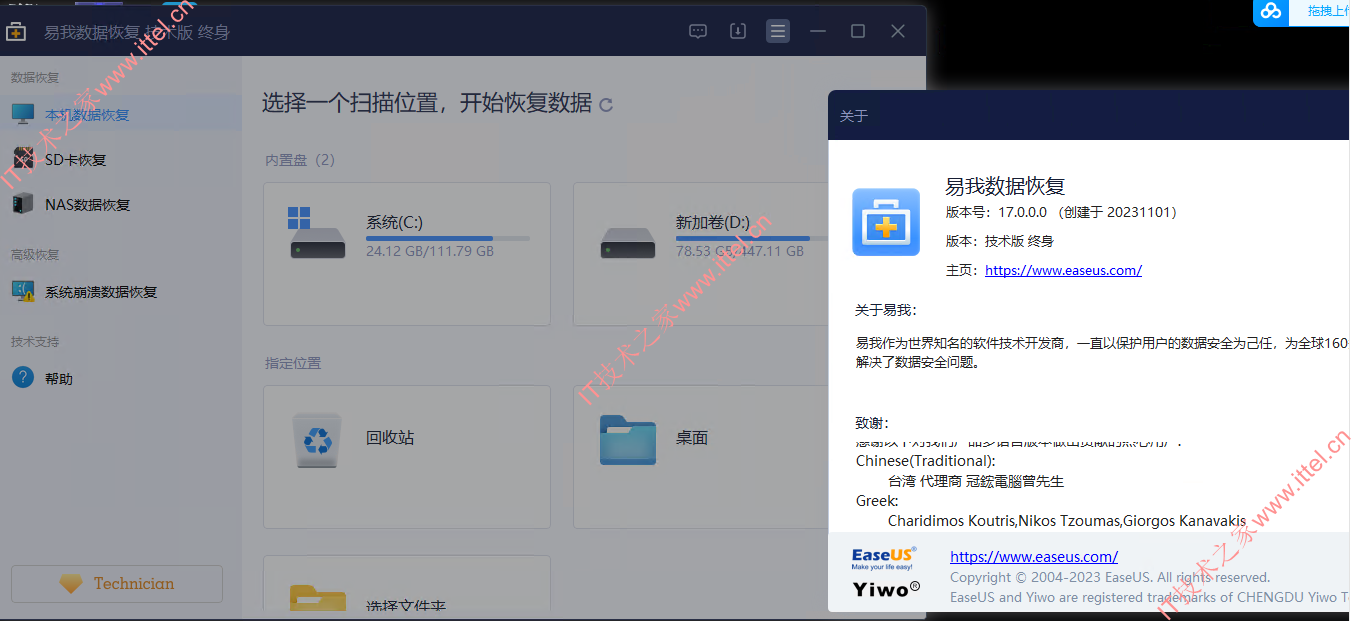Select the 回收站 location card

coord(407,457)
